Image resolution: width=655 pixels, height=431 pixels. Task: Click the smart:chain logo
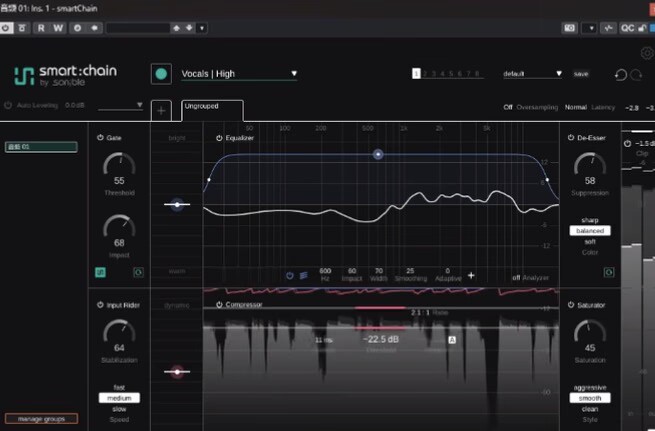click(x=66, y=76)
